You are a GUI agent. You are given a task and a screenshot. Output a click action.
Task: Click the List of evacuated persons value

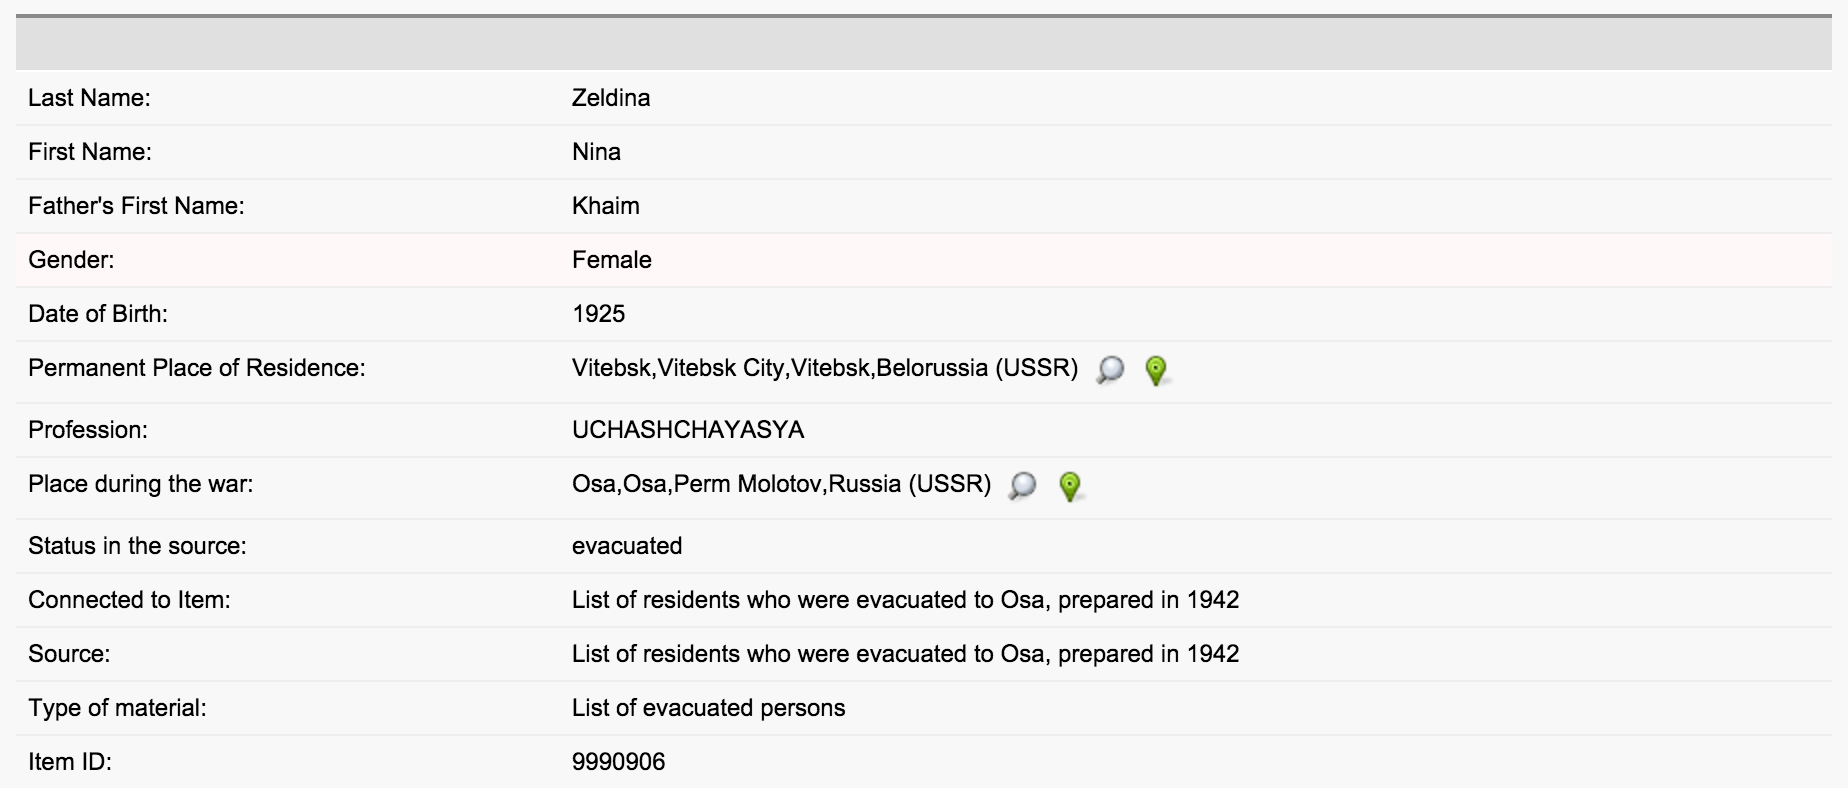pyautogui.click(x=708, y=708)
